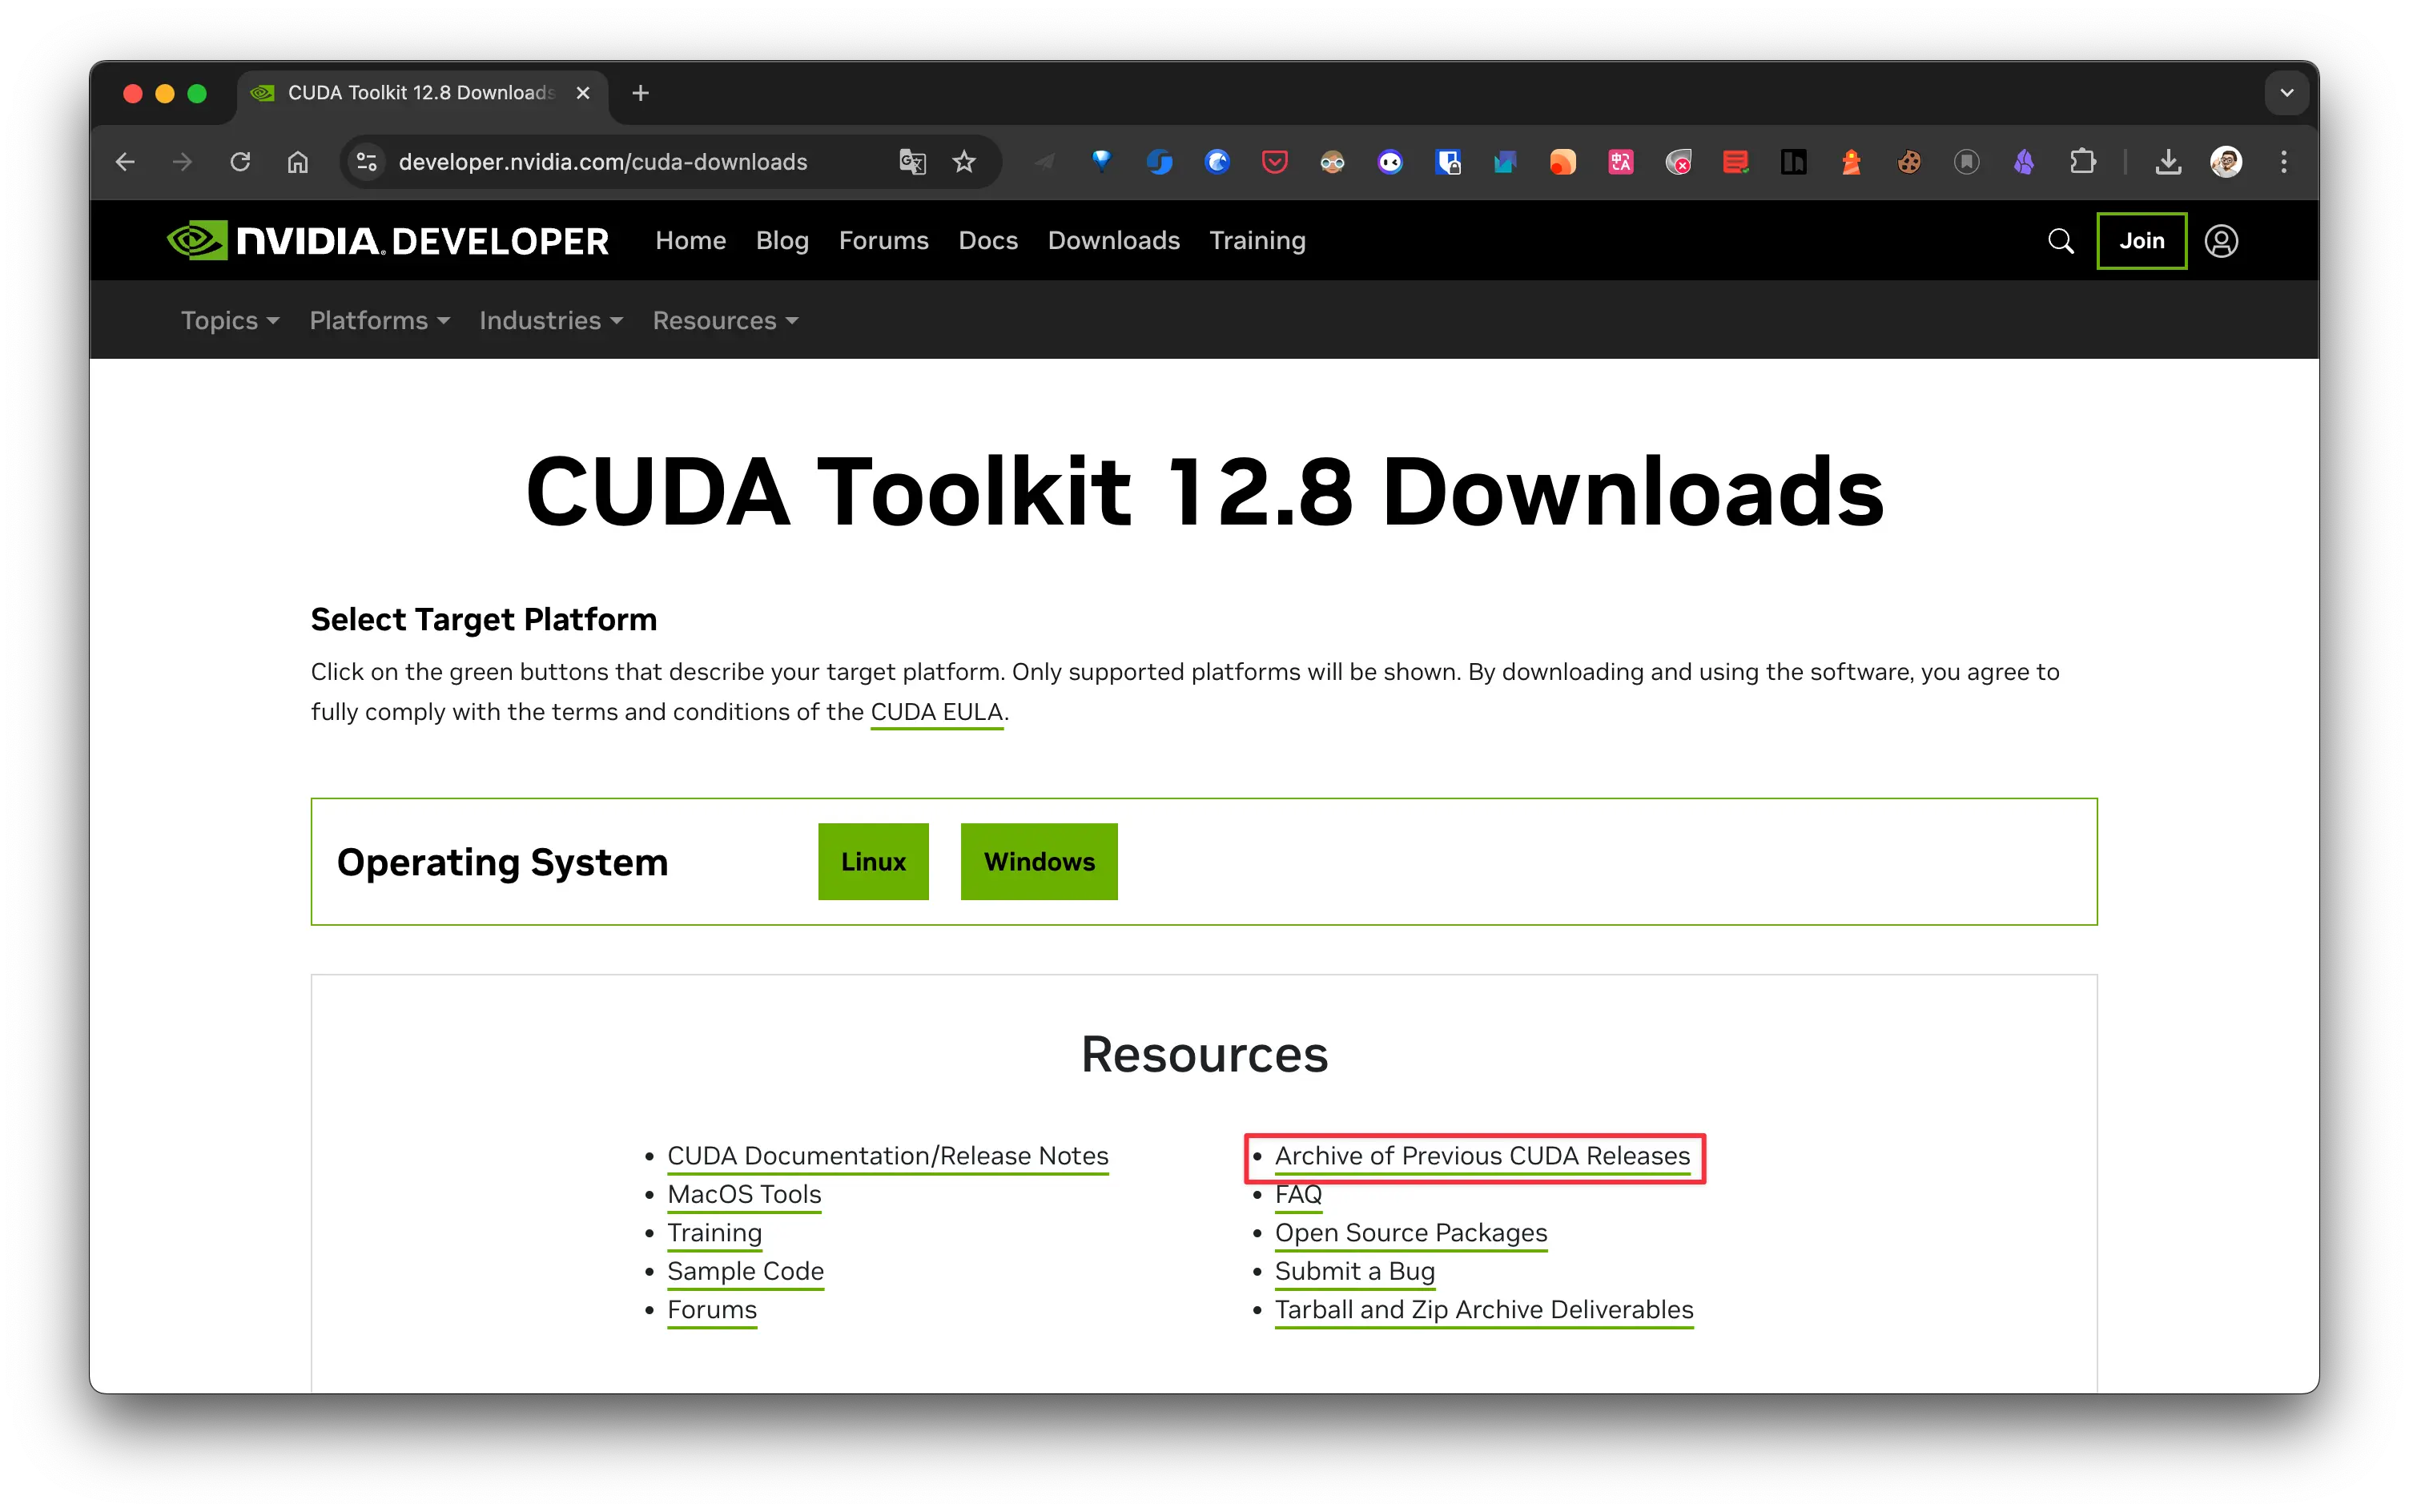
Task: Click the site information icon in the address bar
Action: [367, 162]
